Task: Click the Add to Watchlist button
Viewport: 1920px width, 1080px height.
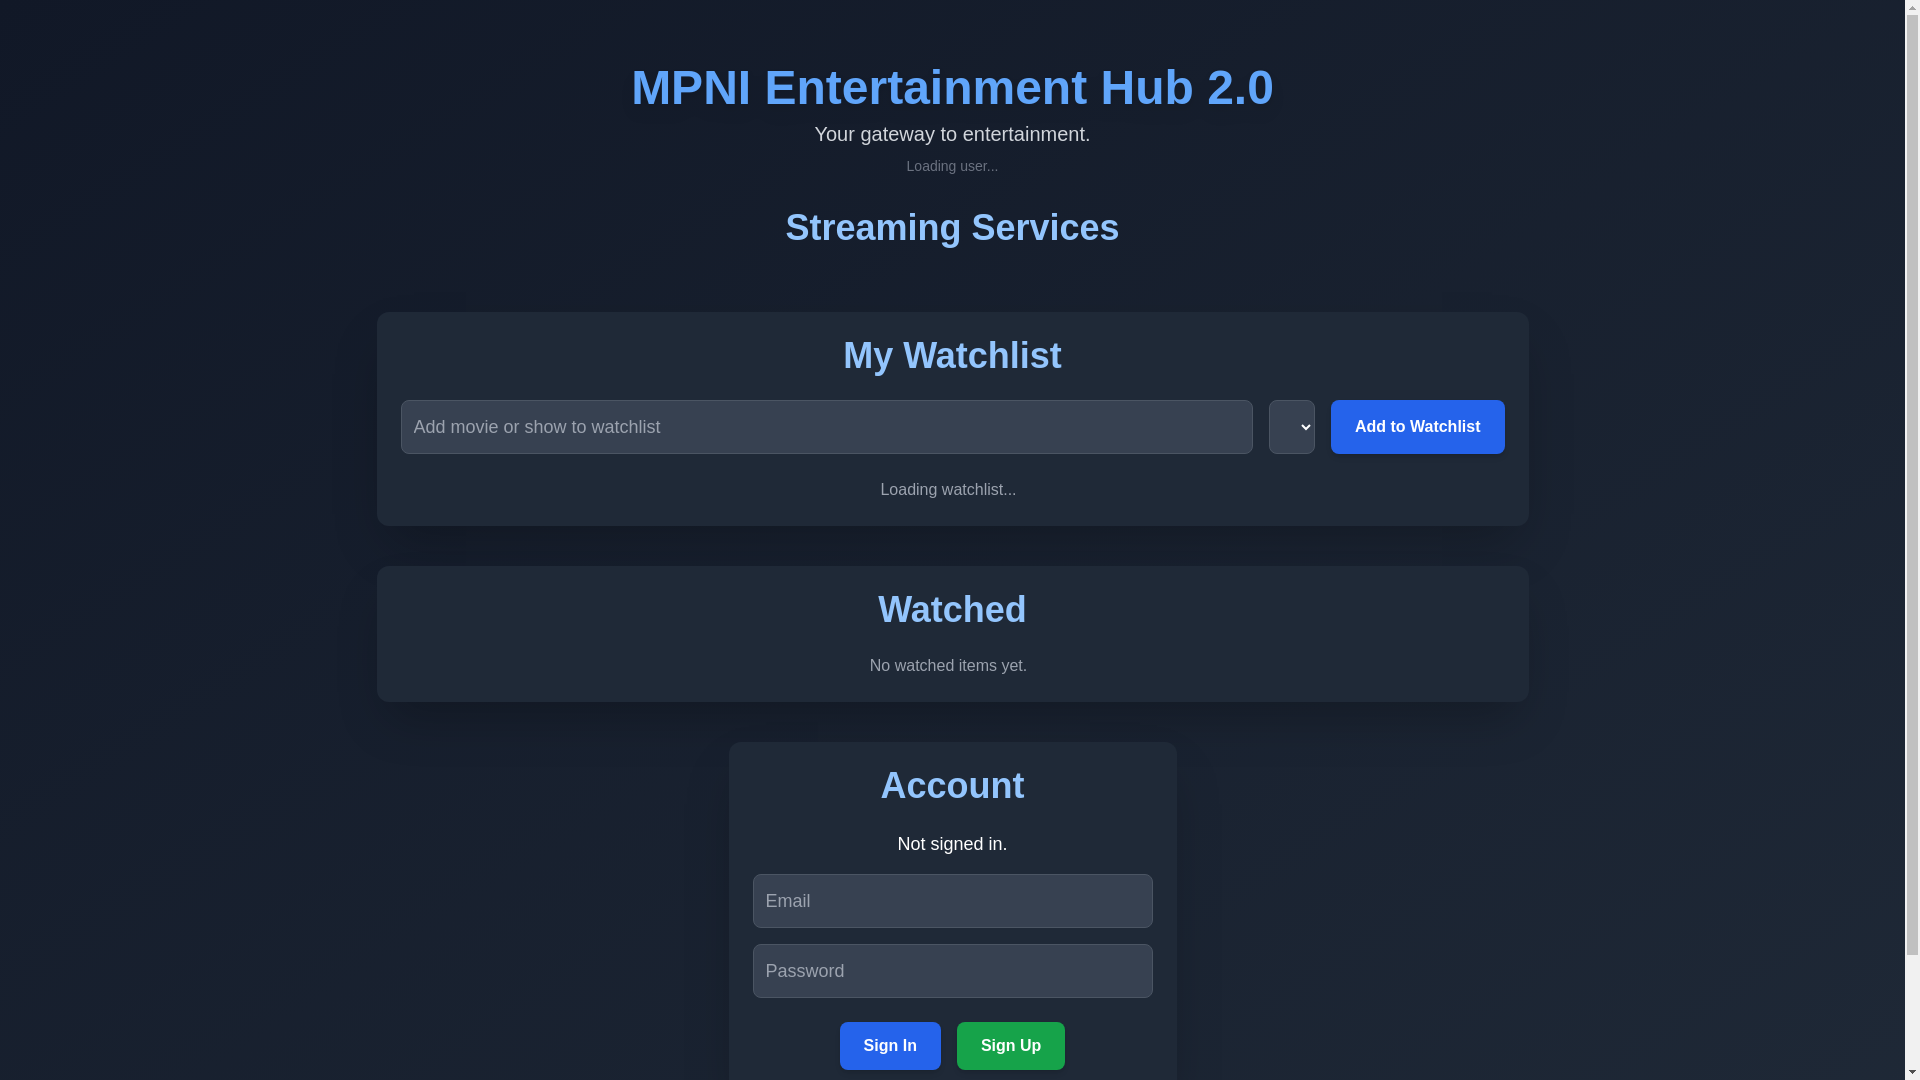Action: [x=1417, y=427]
